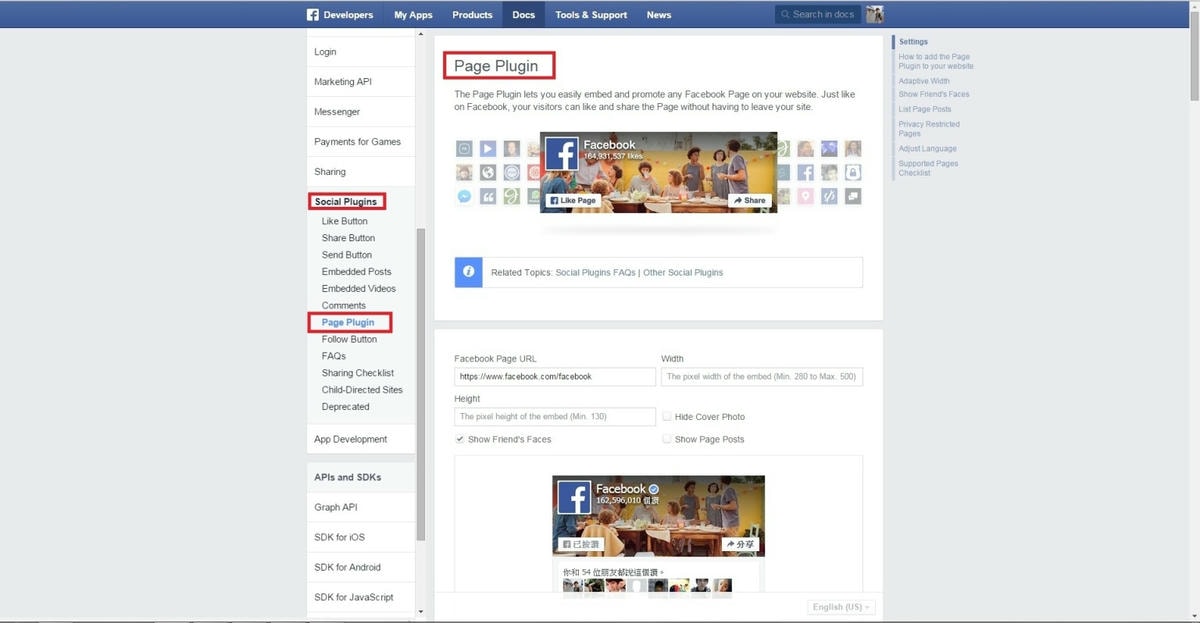Open the profile avatar in top bar
Viewport: 1200px width, 623px height.
click(874, 14)
